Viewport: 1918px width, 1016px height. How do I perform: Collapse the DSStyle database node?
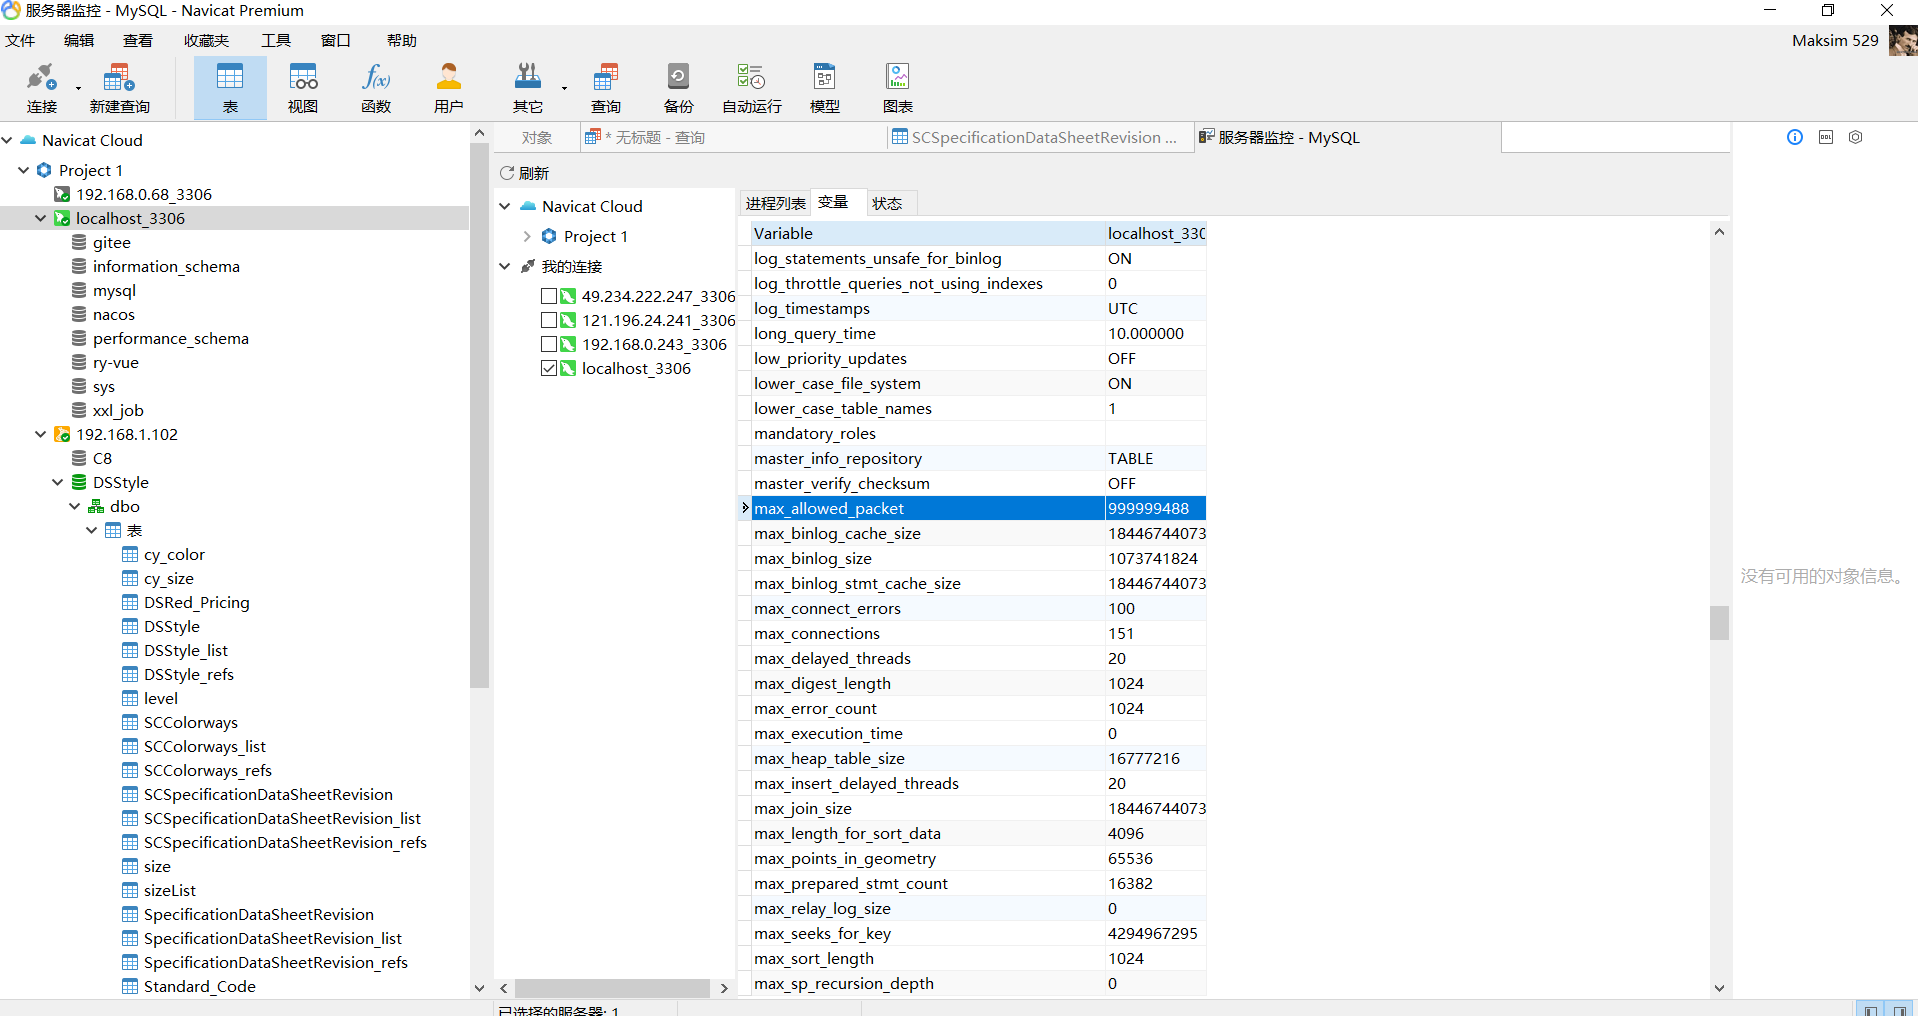(x=57, y=482)
